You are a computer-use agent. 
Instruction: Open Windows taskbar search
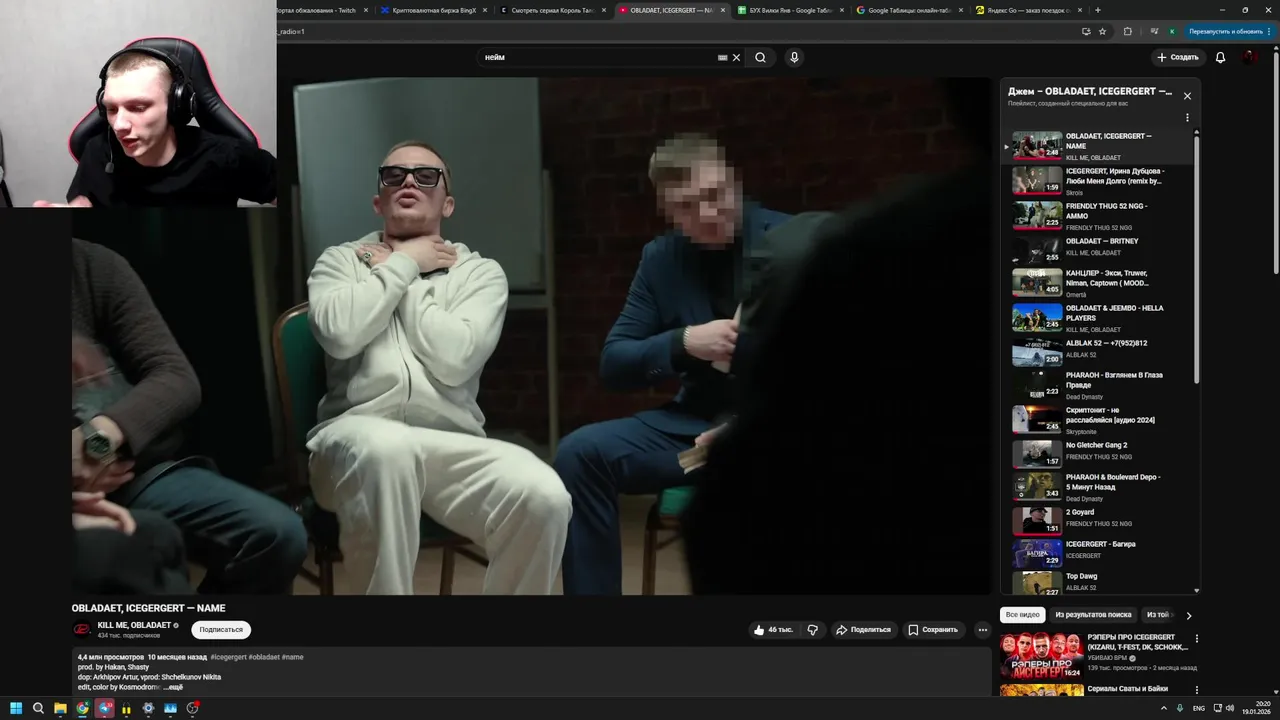click(38, 708)
